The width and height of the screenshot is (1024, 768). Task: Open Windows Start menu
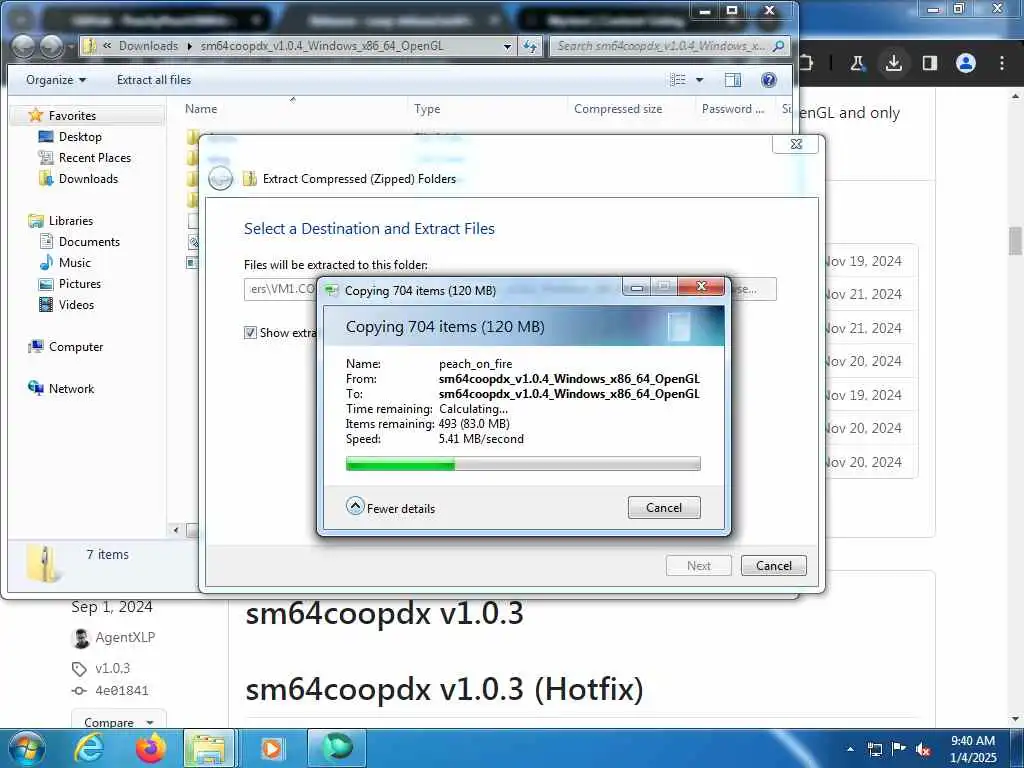pos(27,748)
